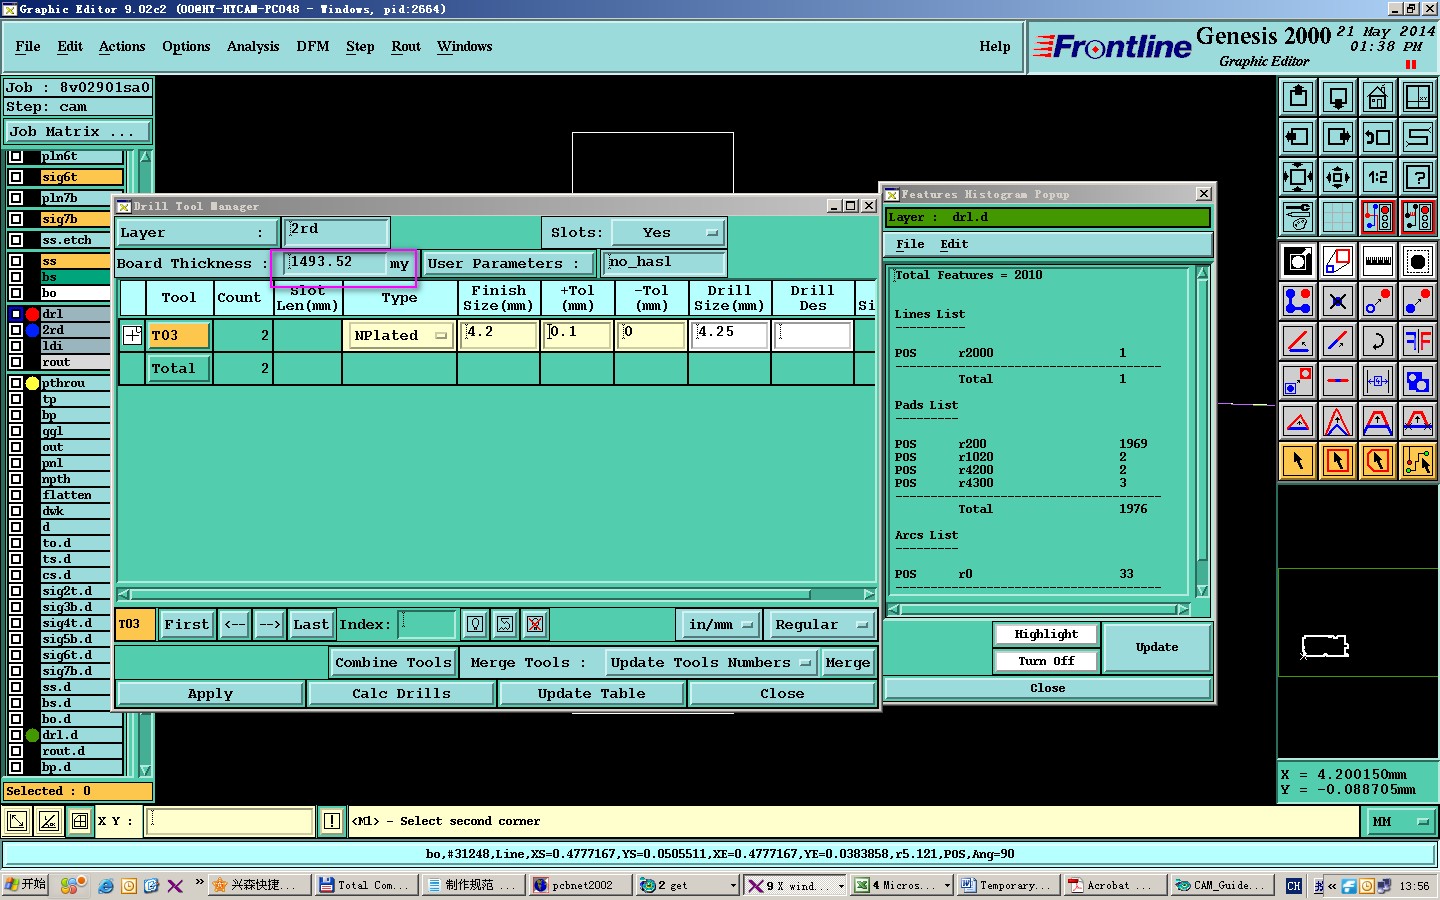This screenshot has height=900, width=1440.
Task: Click the Highlight button in histogram popup
Action: (1046, 634)
